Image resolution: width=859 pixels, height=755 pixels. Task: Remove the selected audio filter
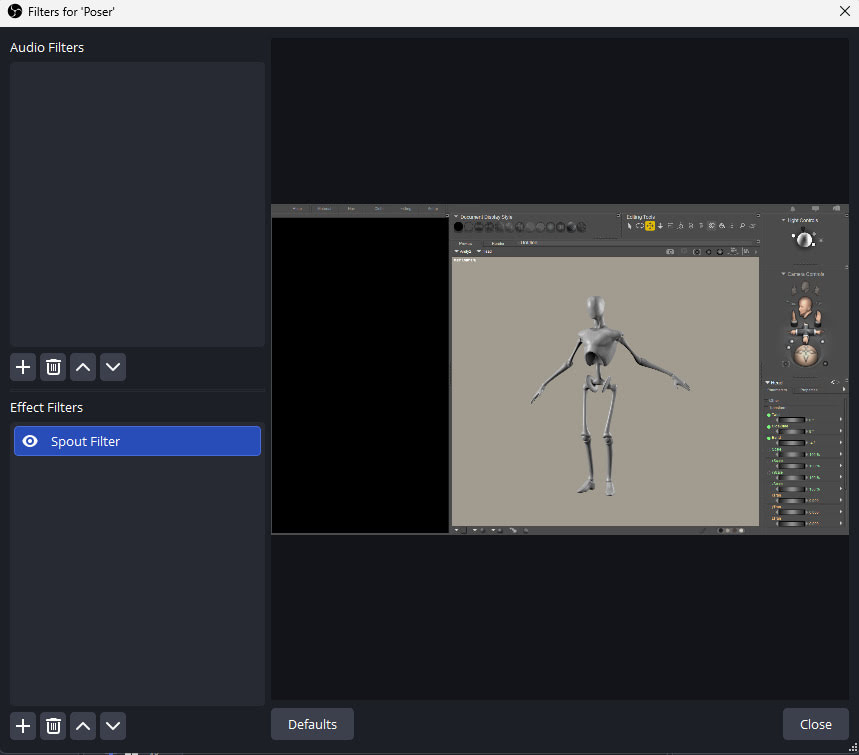[x=53, y=367]
